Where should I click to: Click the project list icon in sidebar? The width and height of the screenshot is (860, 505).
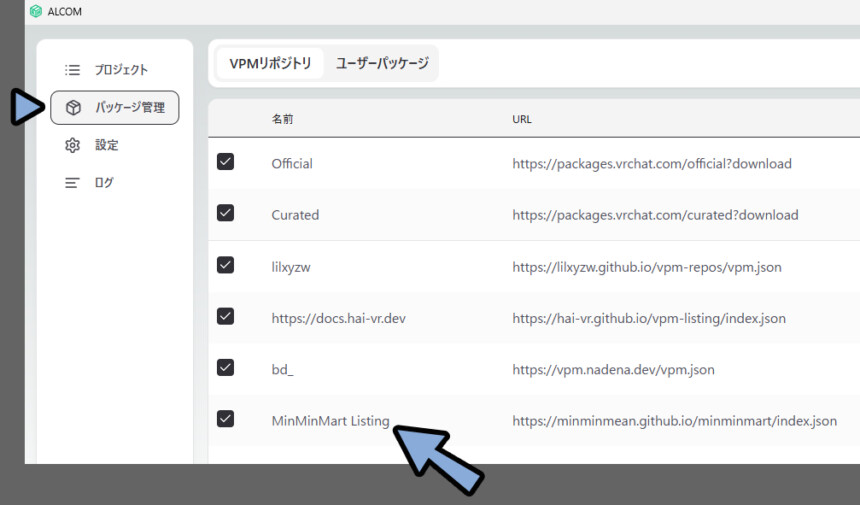[x=72, y=70]
